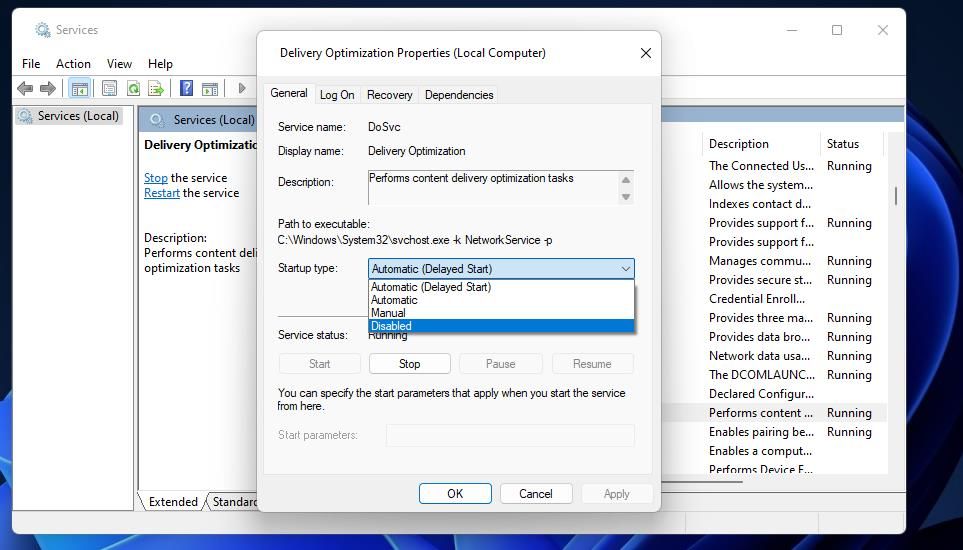Choose Automatic startup option
Image resolution: width=963 pixels, height=550 pixels.
click(501, 300)
